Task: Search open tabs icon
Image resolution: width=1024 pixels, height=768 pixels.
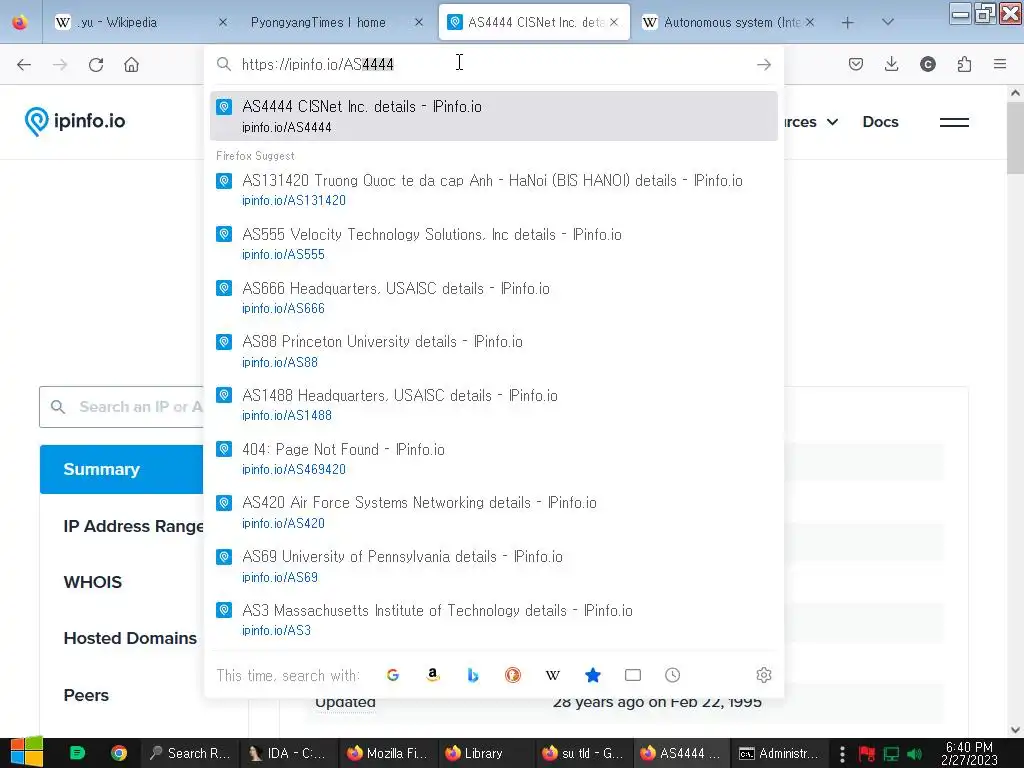Action: pyautogui.click(x=633, y=675)
